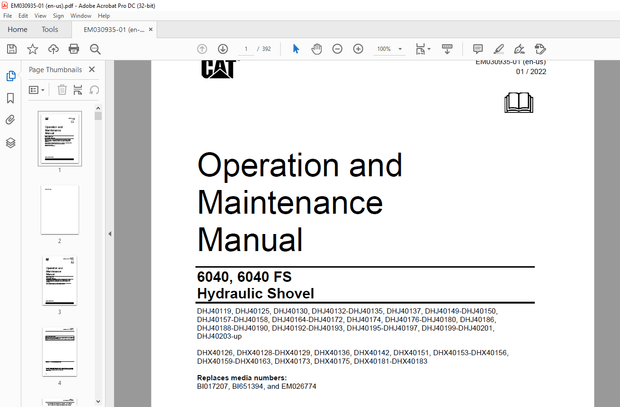Open the Layers panel

point(11,143)
